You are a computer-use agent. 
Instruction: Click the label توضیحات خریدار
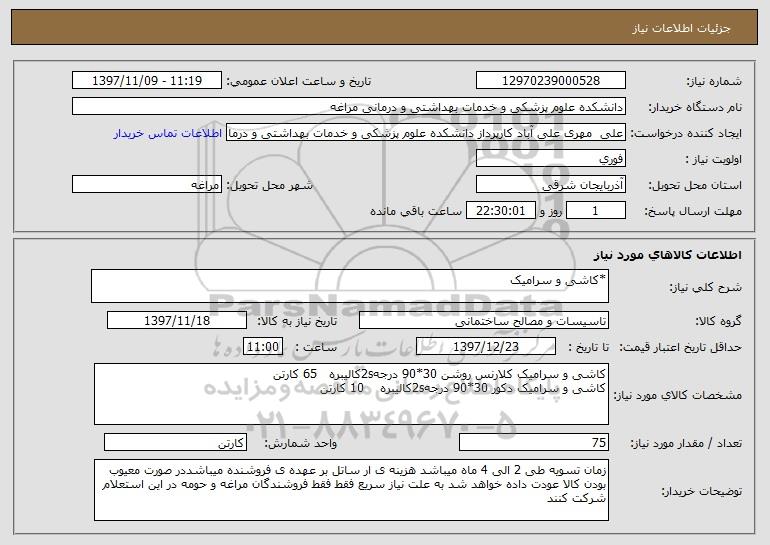click(x=701, y=491)
